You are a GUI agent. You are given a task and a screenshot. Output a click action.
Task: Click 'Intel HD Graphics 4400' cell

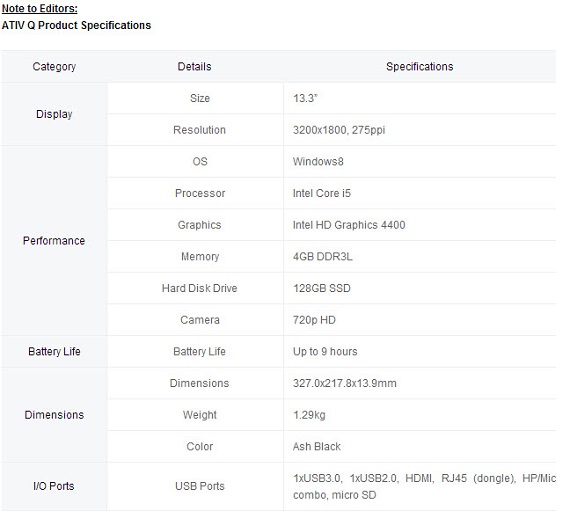click(420, 225)
